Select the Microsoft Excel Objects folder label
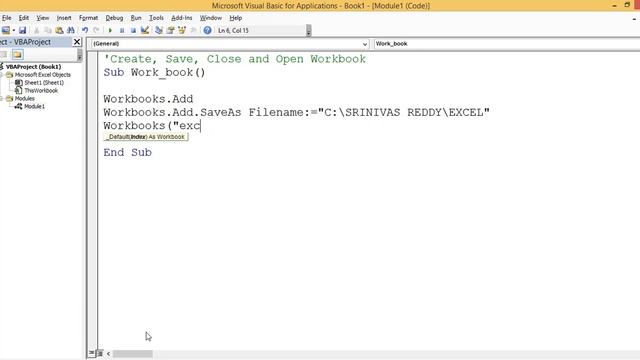Image resolution: width=640 pixels, height=360 pixels. (42, 75)
